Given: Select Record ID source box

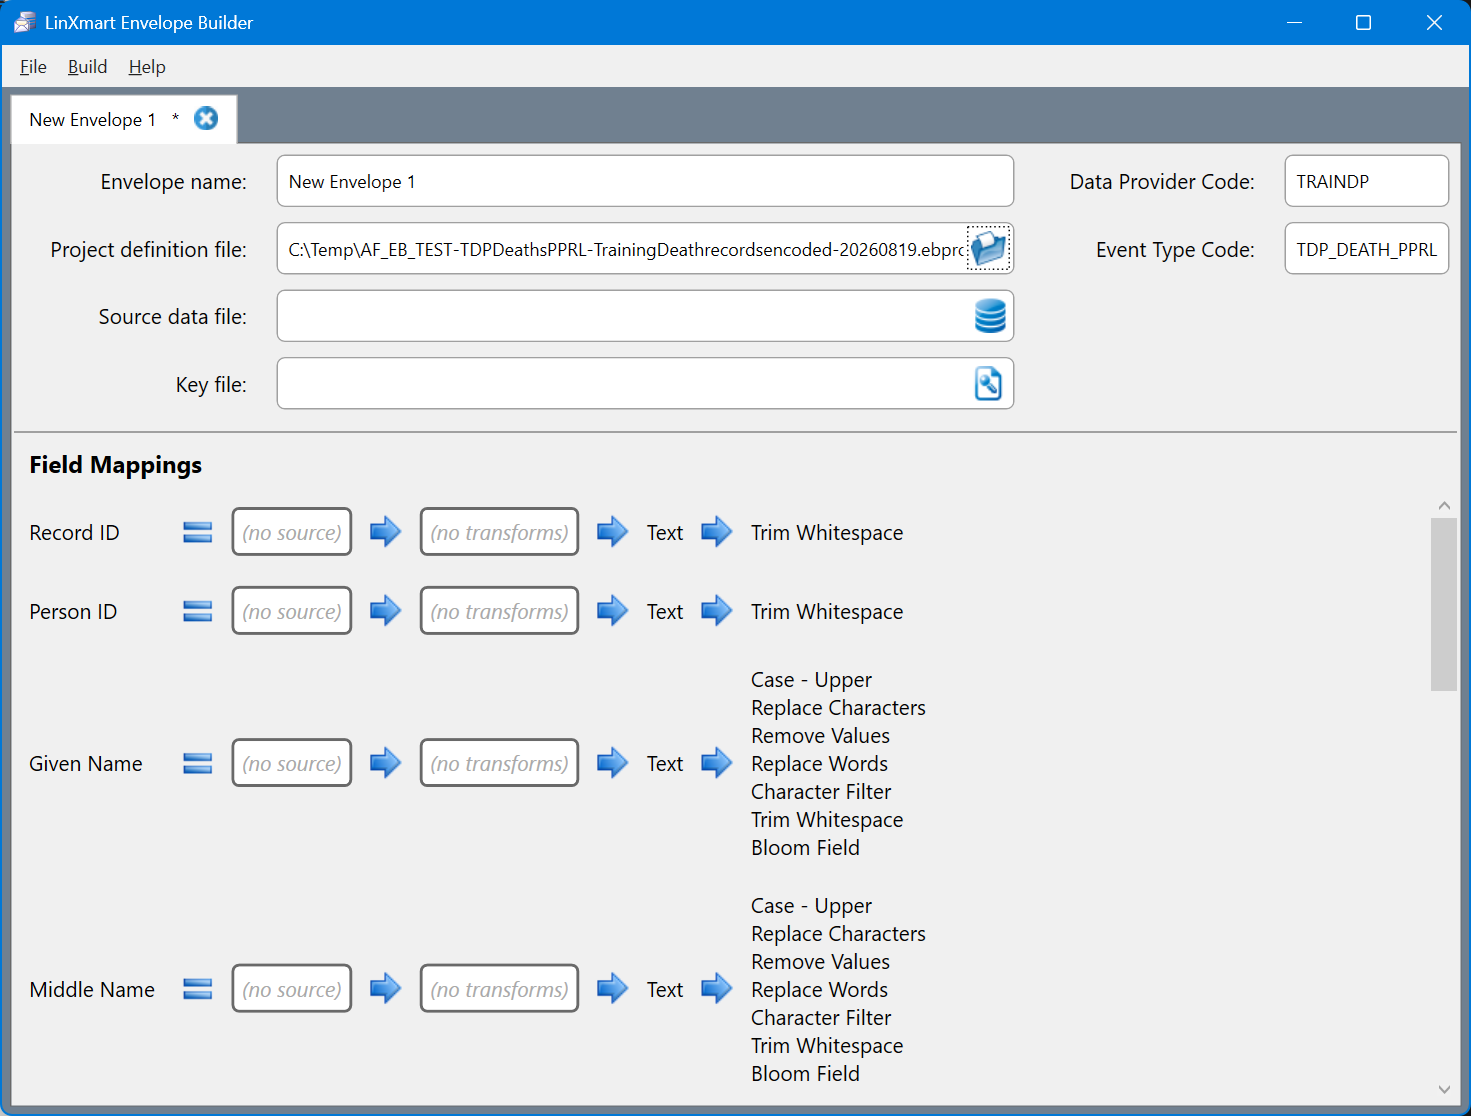Looking at the screenshot, I should [292, 533].
